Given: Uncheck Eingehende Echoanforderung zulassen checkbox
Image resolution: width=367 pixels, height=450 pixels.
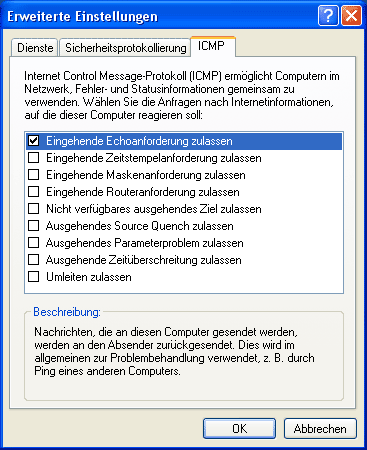Looking at the screenshot, I should pos(34,141).
